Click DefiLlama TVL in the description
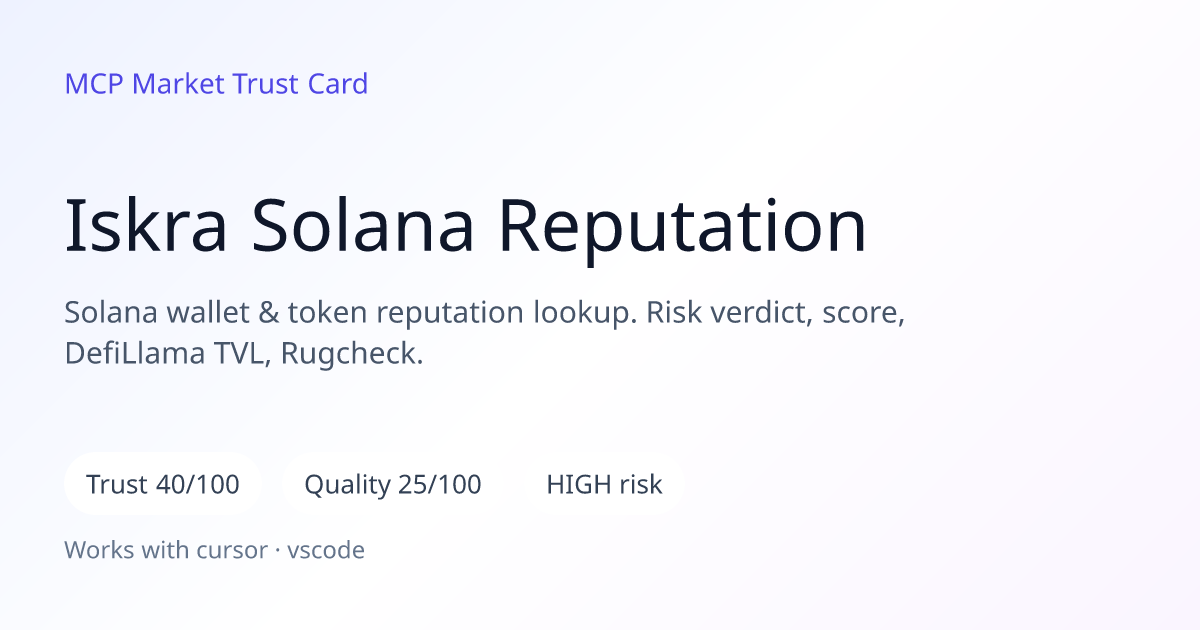 pyautogui.click(x=166, y=354)
